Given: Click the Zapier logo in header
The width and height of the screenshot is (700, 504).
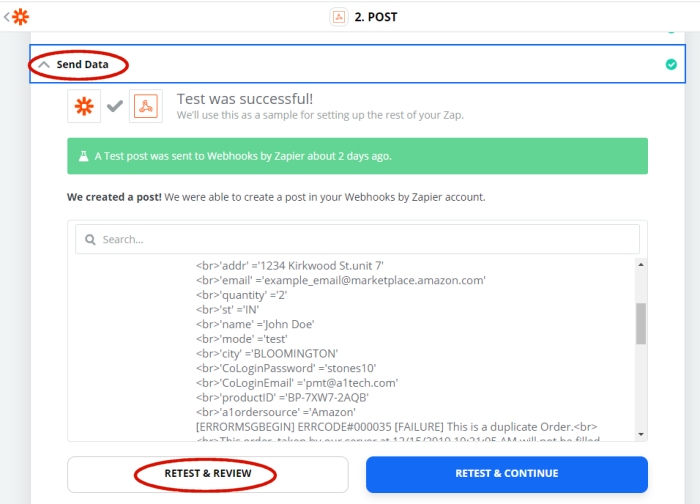Looking at the screenshot, I should [21, 17].
